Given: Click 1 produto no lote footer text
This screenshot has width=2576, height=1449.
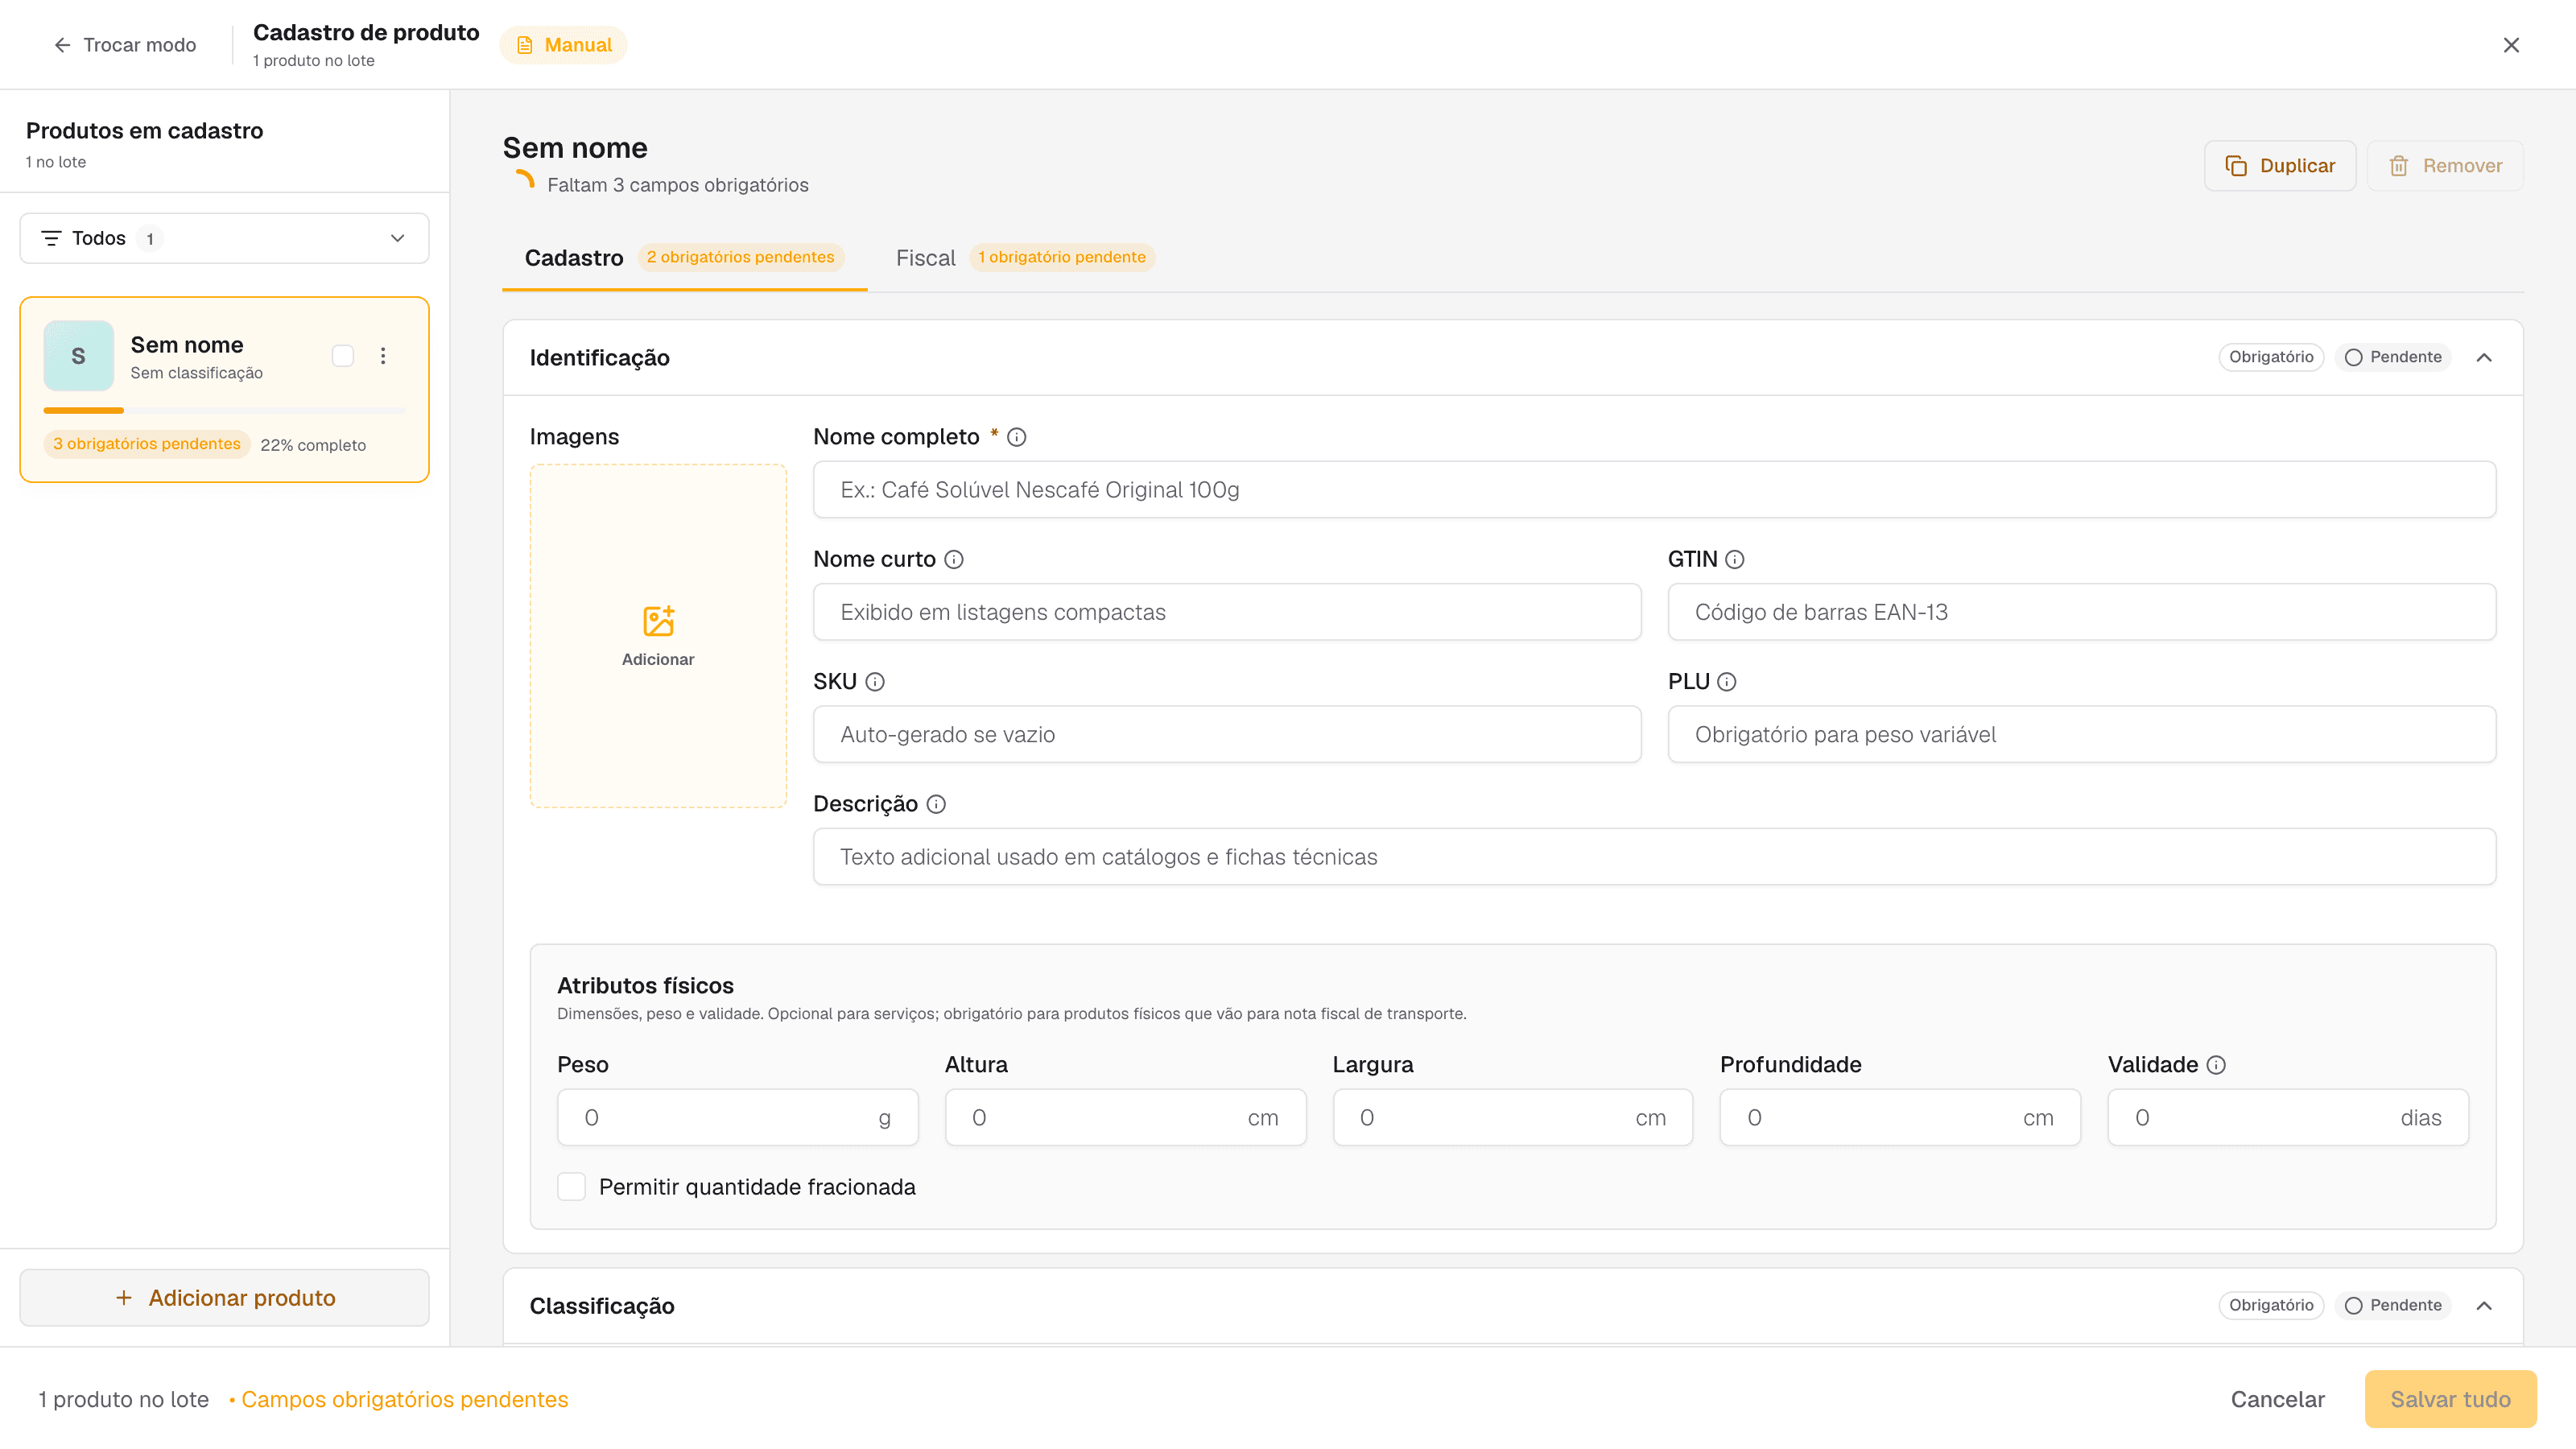Looking at the screenshot, I should [x=124, y=1400].
